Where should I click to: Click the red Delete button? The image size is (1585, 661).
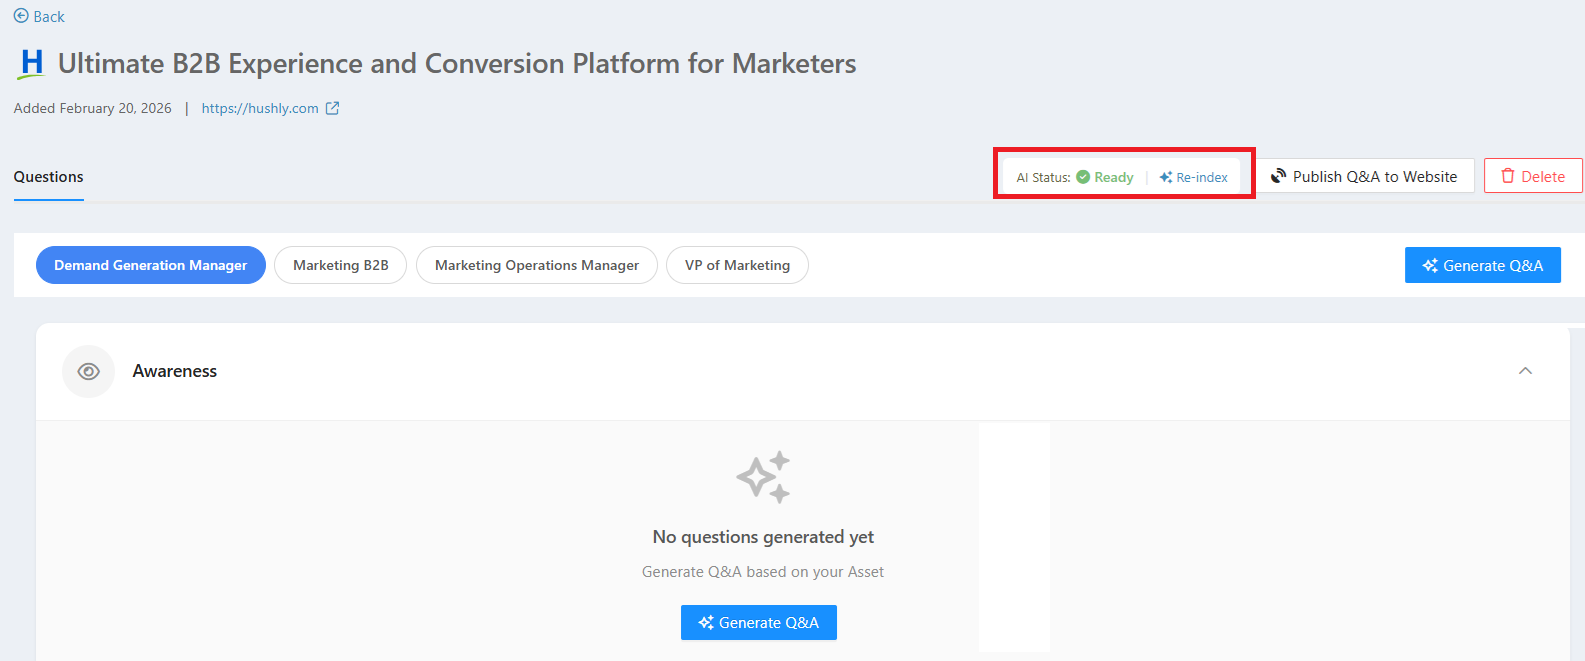point(1533,176)
